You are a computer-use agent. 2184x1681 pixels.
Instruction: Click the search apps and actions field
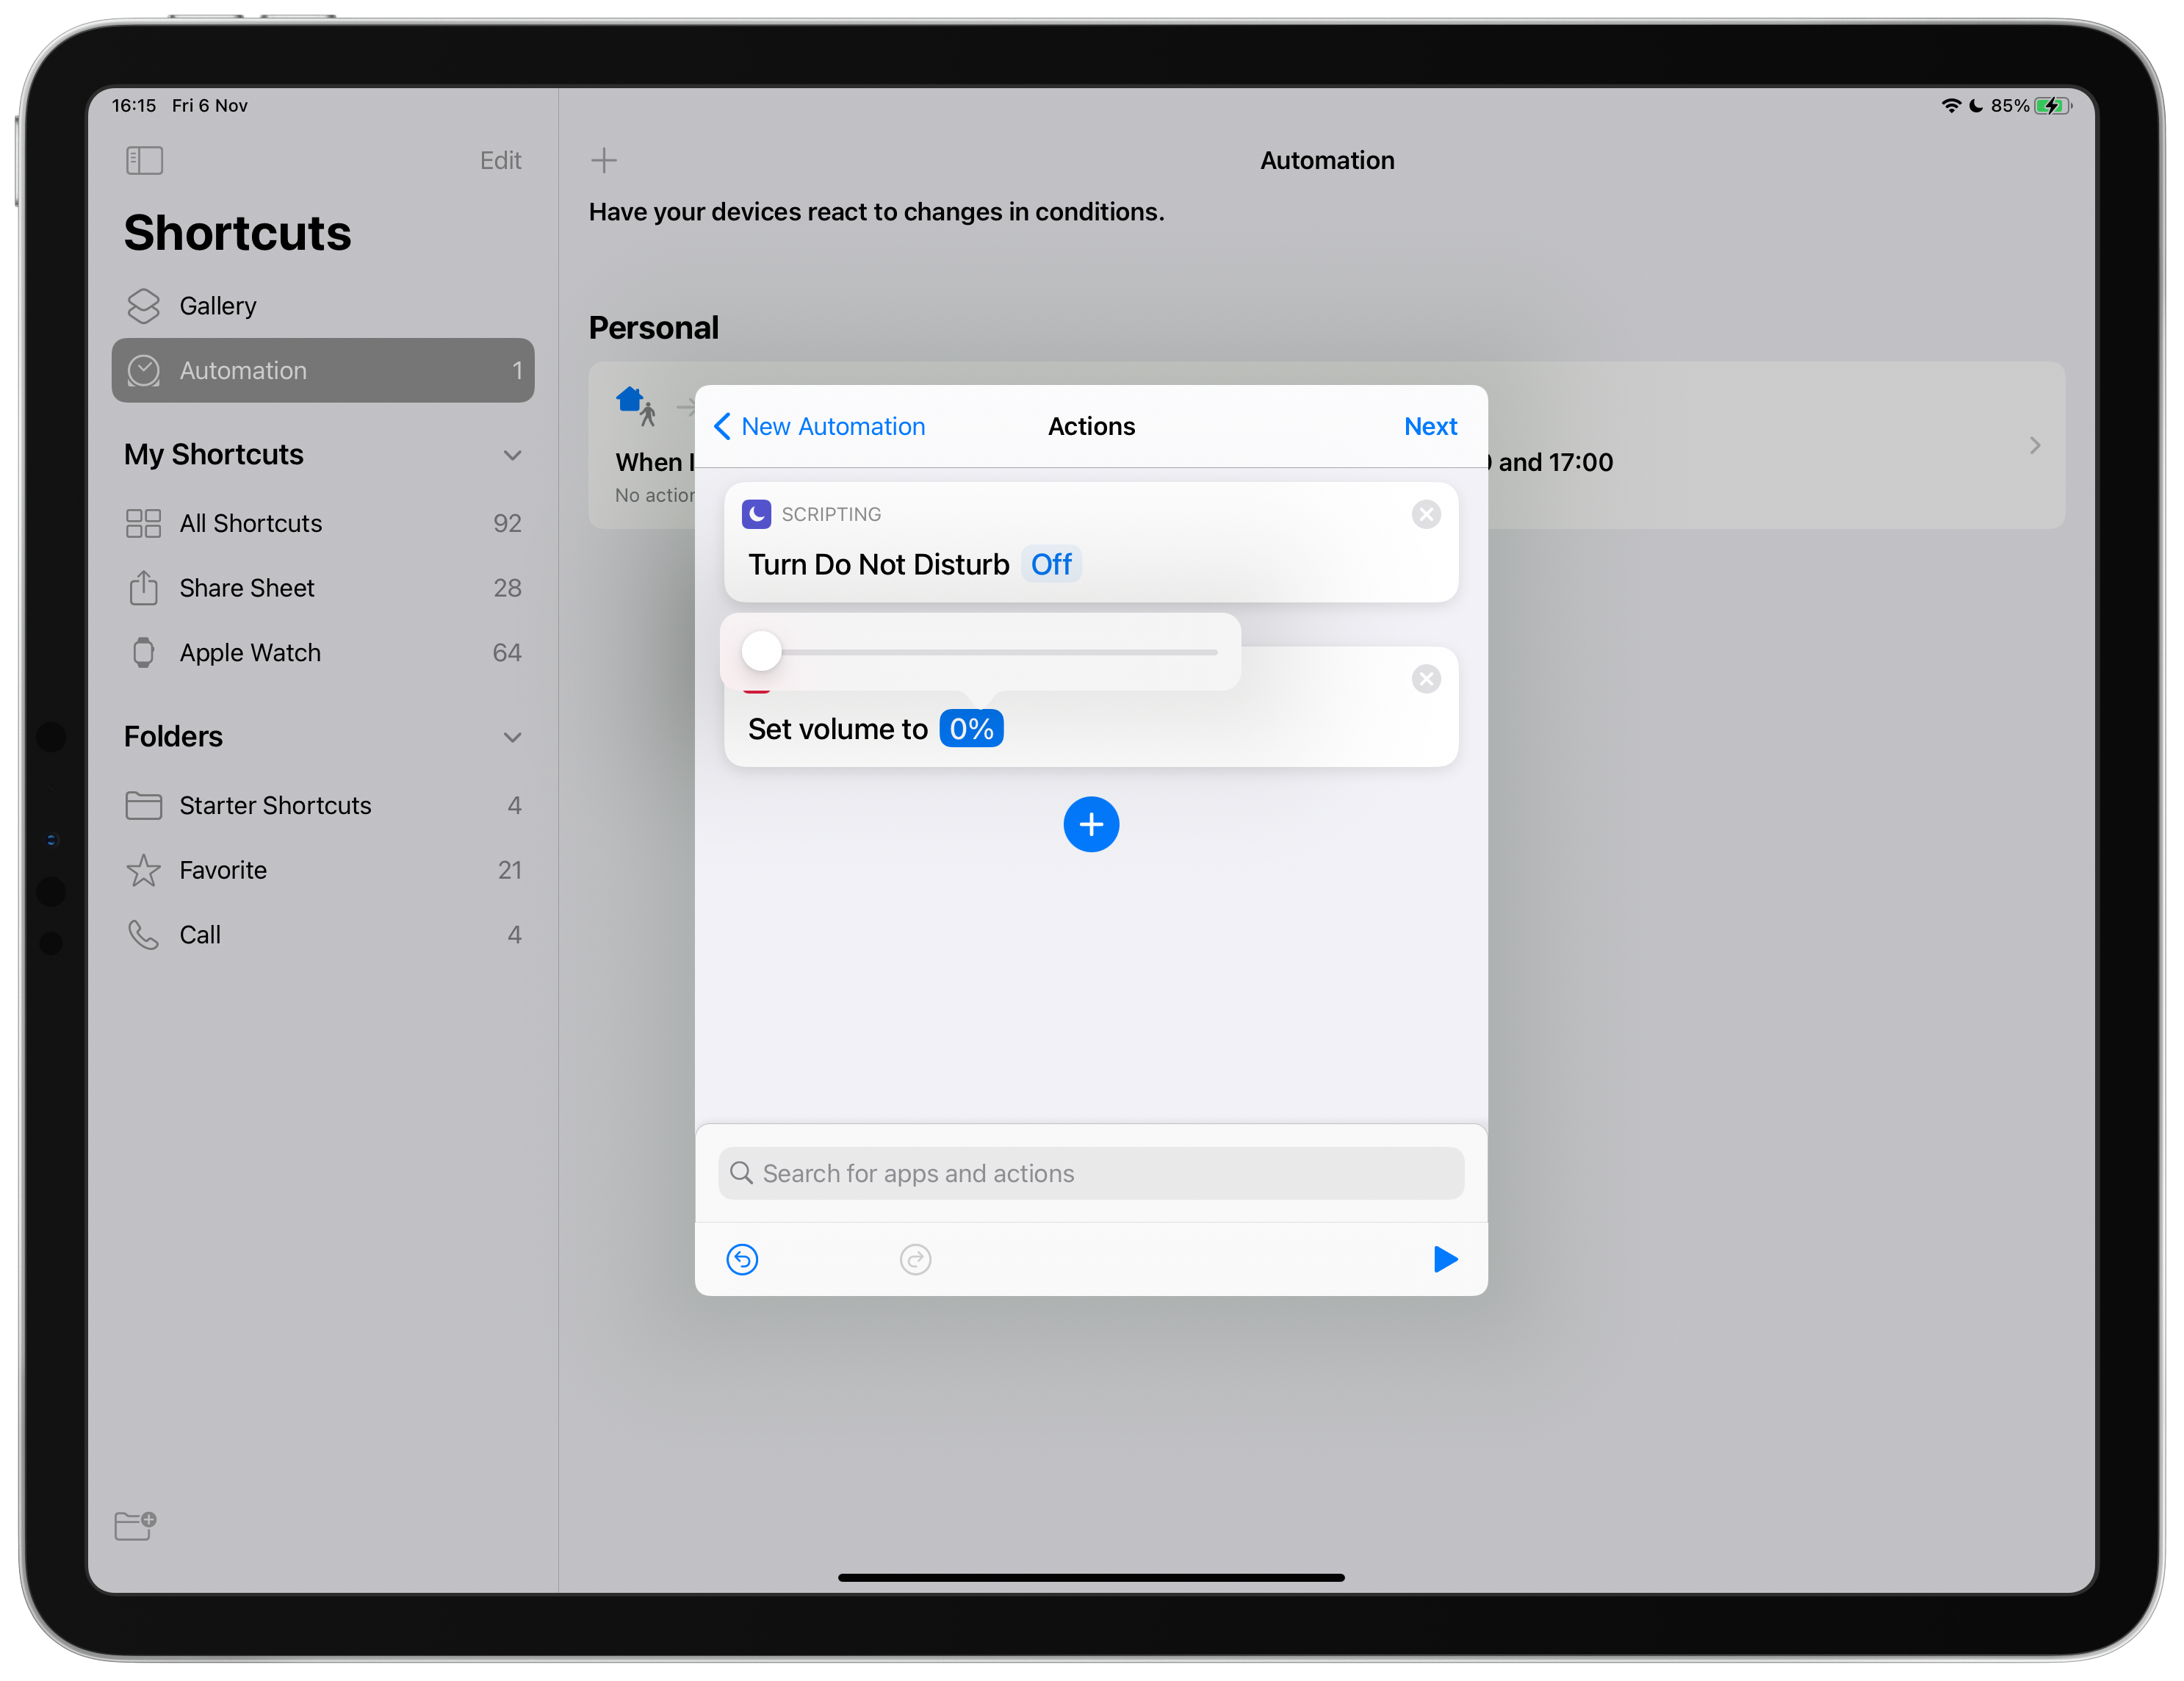[x=1090, y=1173]
